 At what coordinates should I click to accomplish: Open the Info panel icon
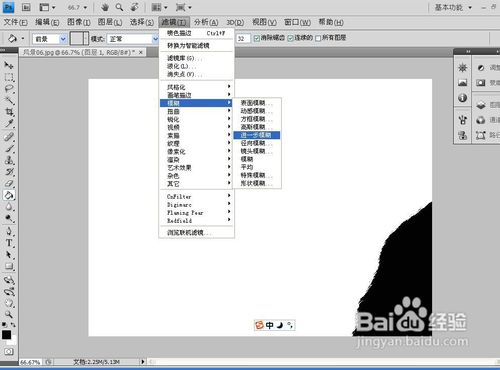pyautogui.click(x=462, y=98)
